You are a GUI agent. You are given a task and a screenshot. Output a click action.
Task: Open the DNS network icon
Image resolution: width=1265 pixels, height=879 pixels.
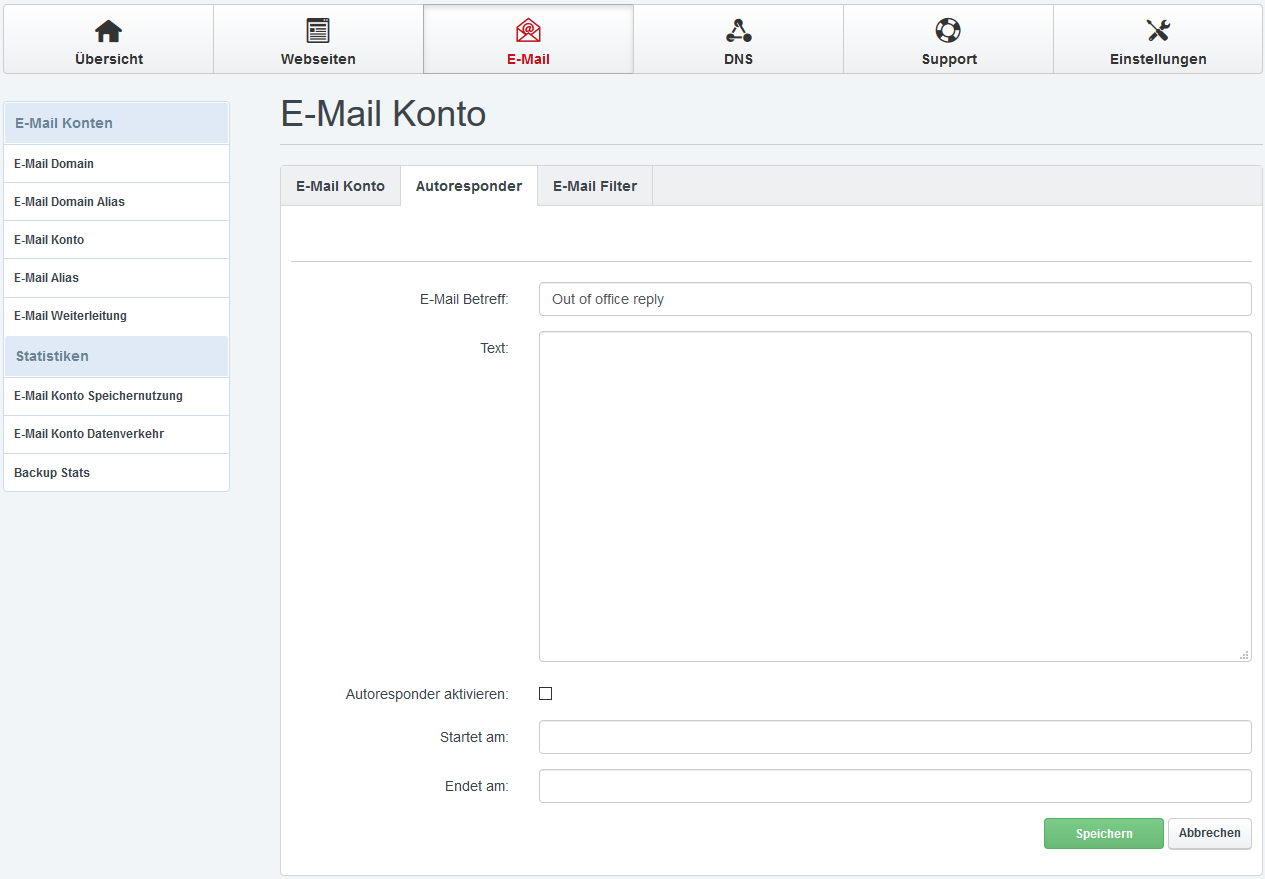click(x=738, y=31)
